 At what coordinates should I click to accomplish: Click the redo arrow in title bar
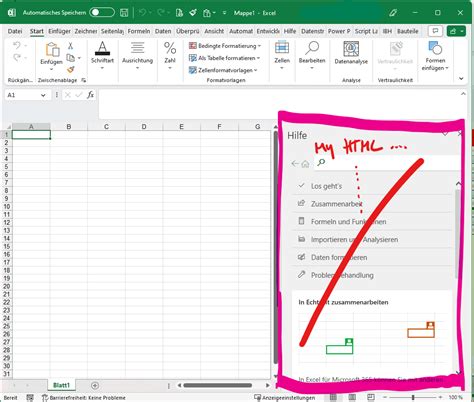click(x=161, y=13)
